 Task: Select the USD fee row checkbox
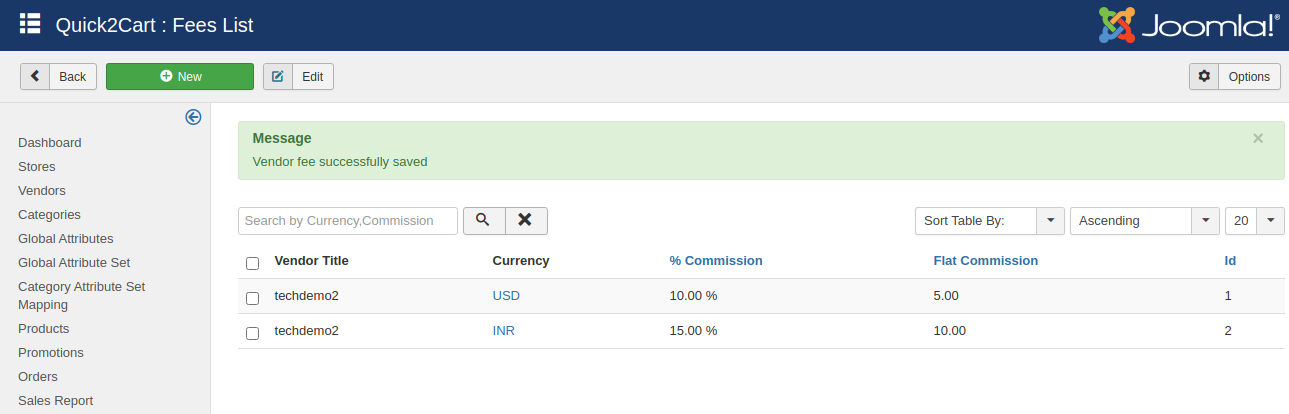pos(252,298)
